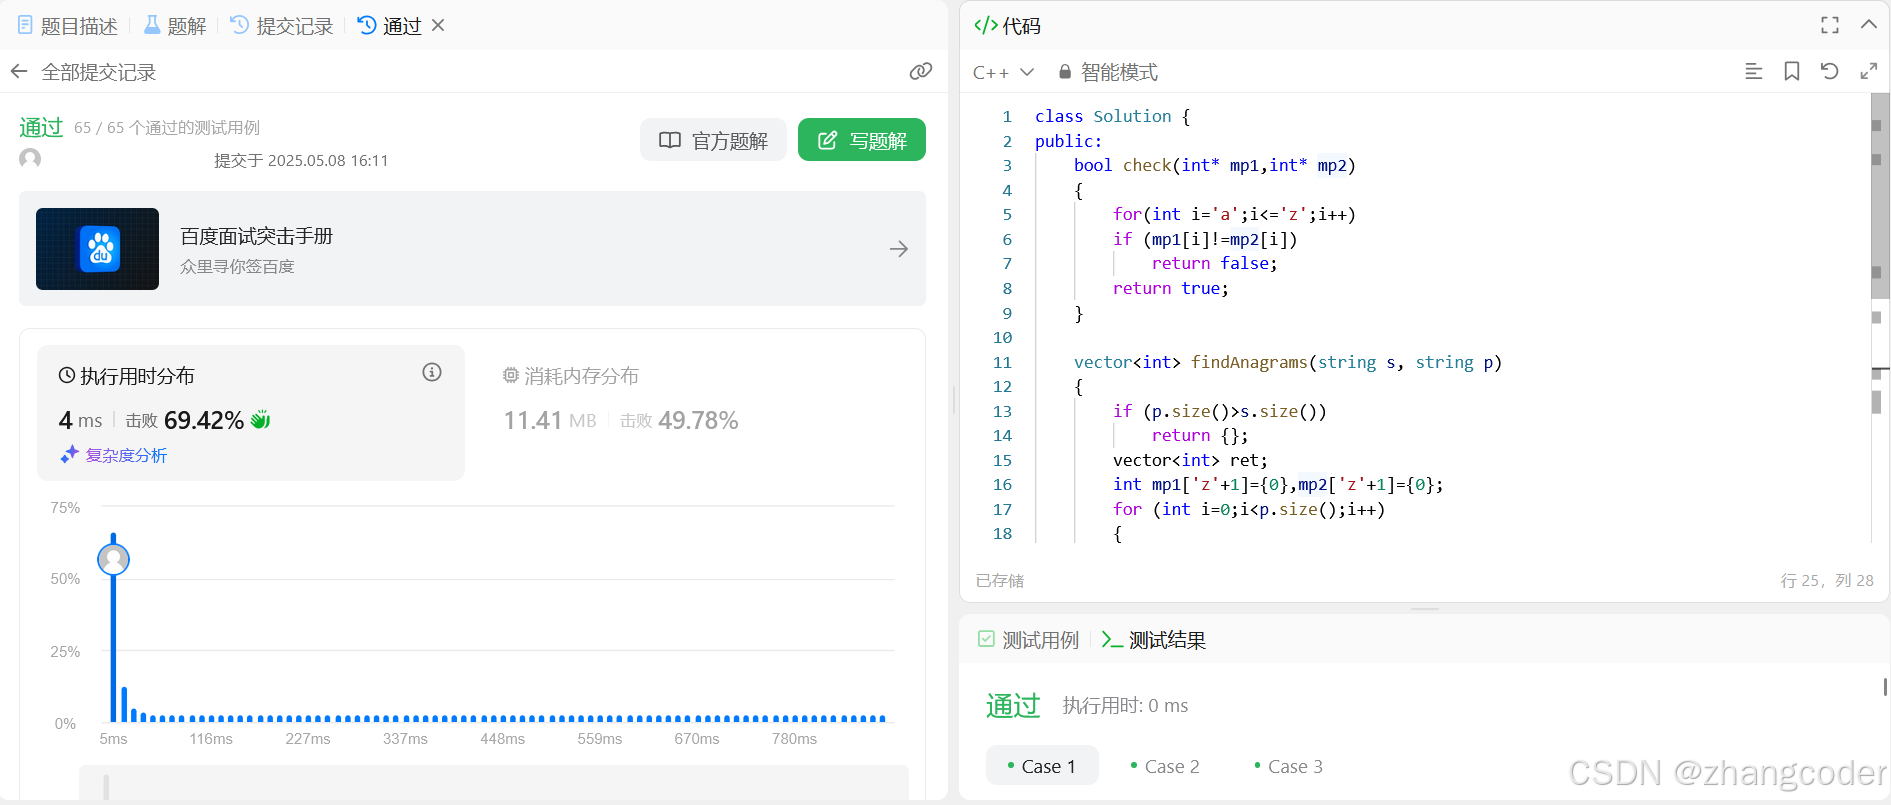
Task: Click 执行用时: 0 ms in the test result
Action: [x=1125, y=706]
